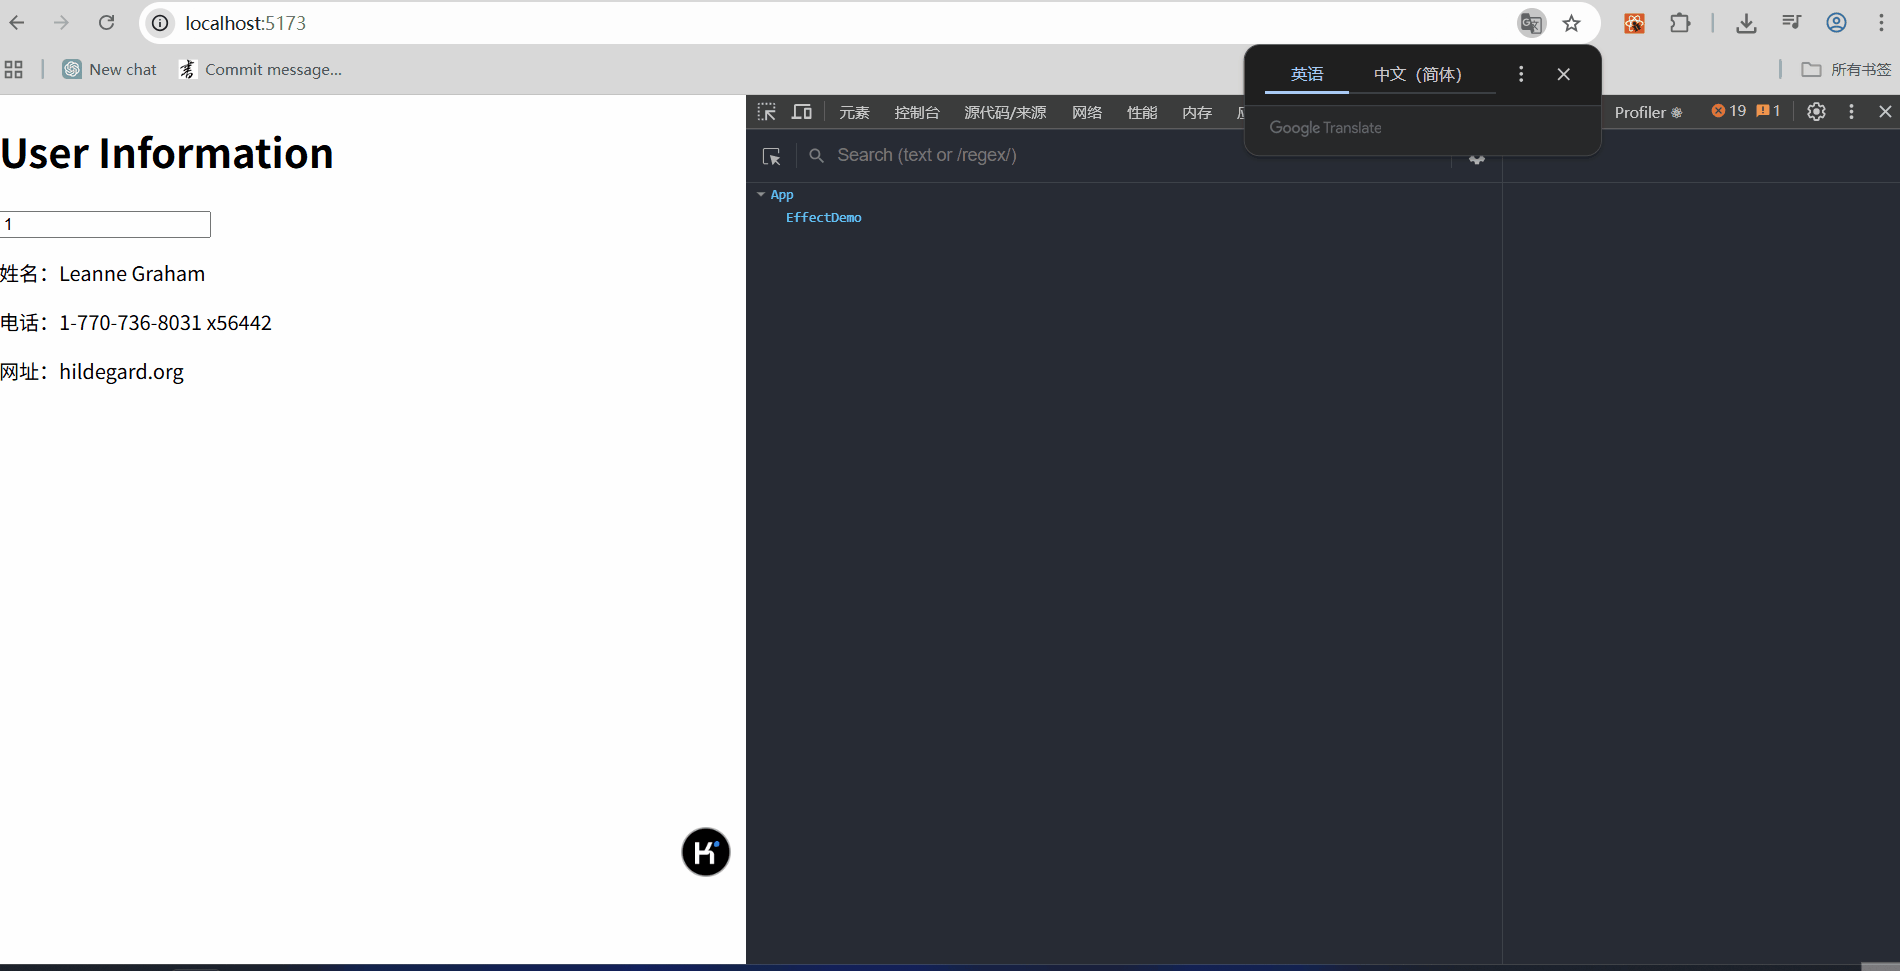Open the Commit message bookmark
Image resolution: width=1900 pixels, height=971 pixels.
coord(260,69)
